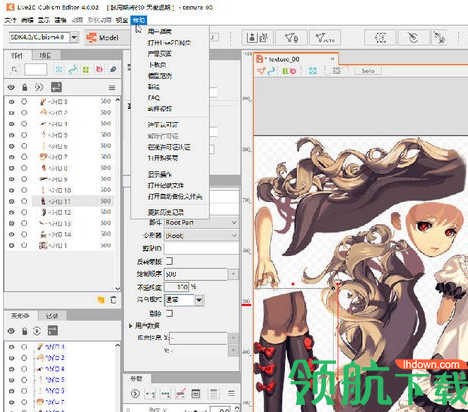
Task: Click the grid icon left of Solo
Action: (x=336, y=71)
